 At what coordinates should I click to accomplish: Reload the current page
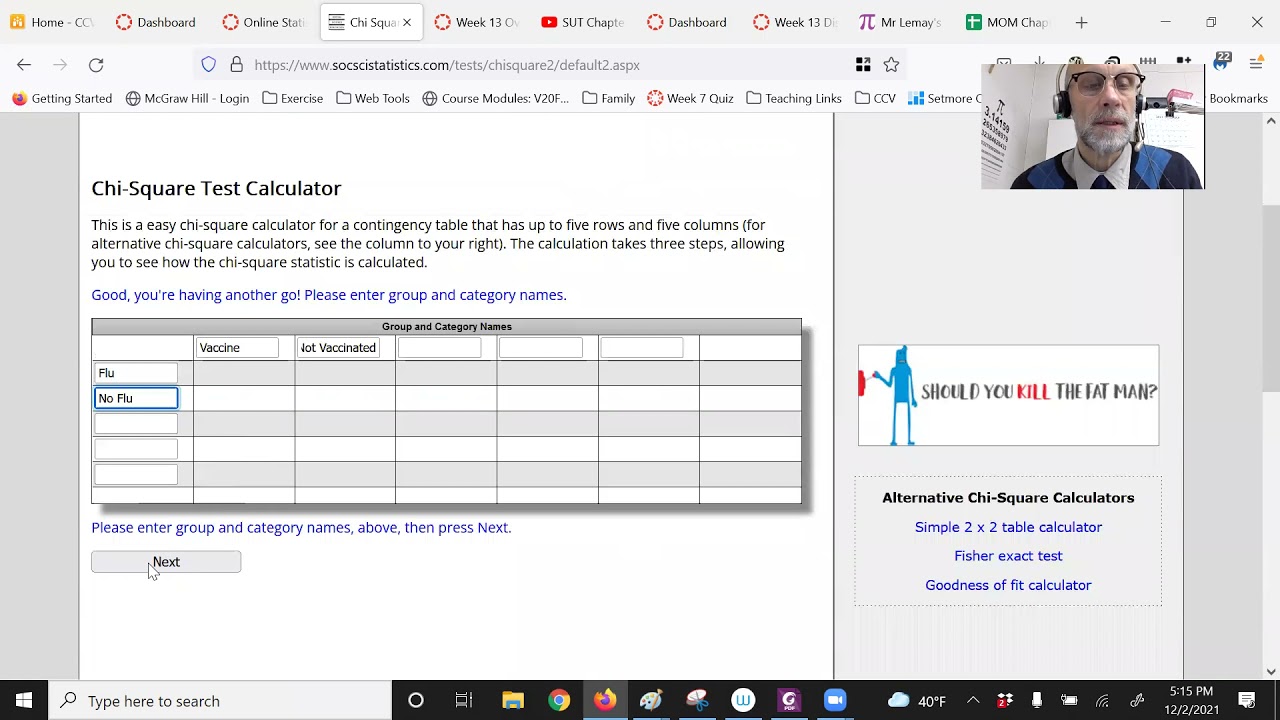click(x=96, y=65)
